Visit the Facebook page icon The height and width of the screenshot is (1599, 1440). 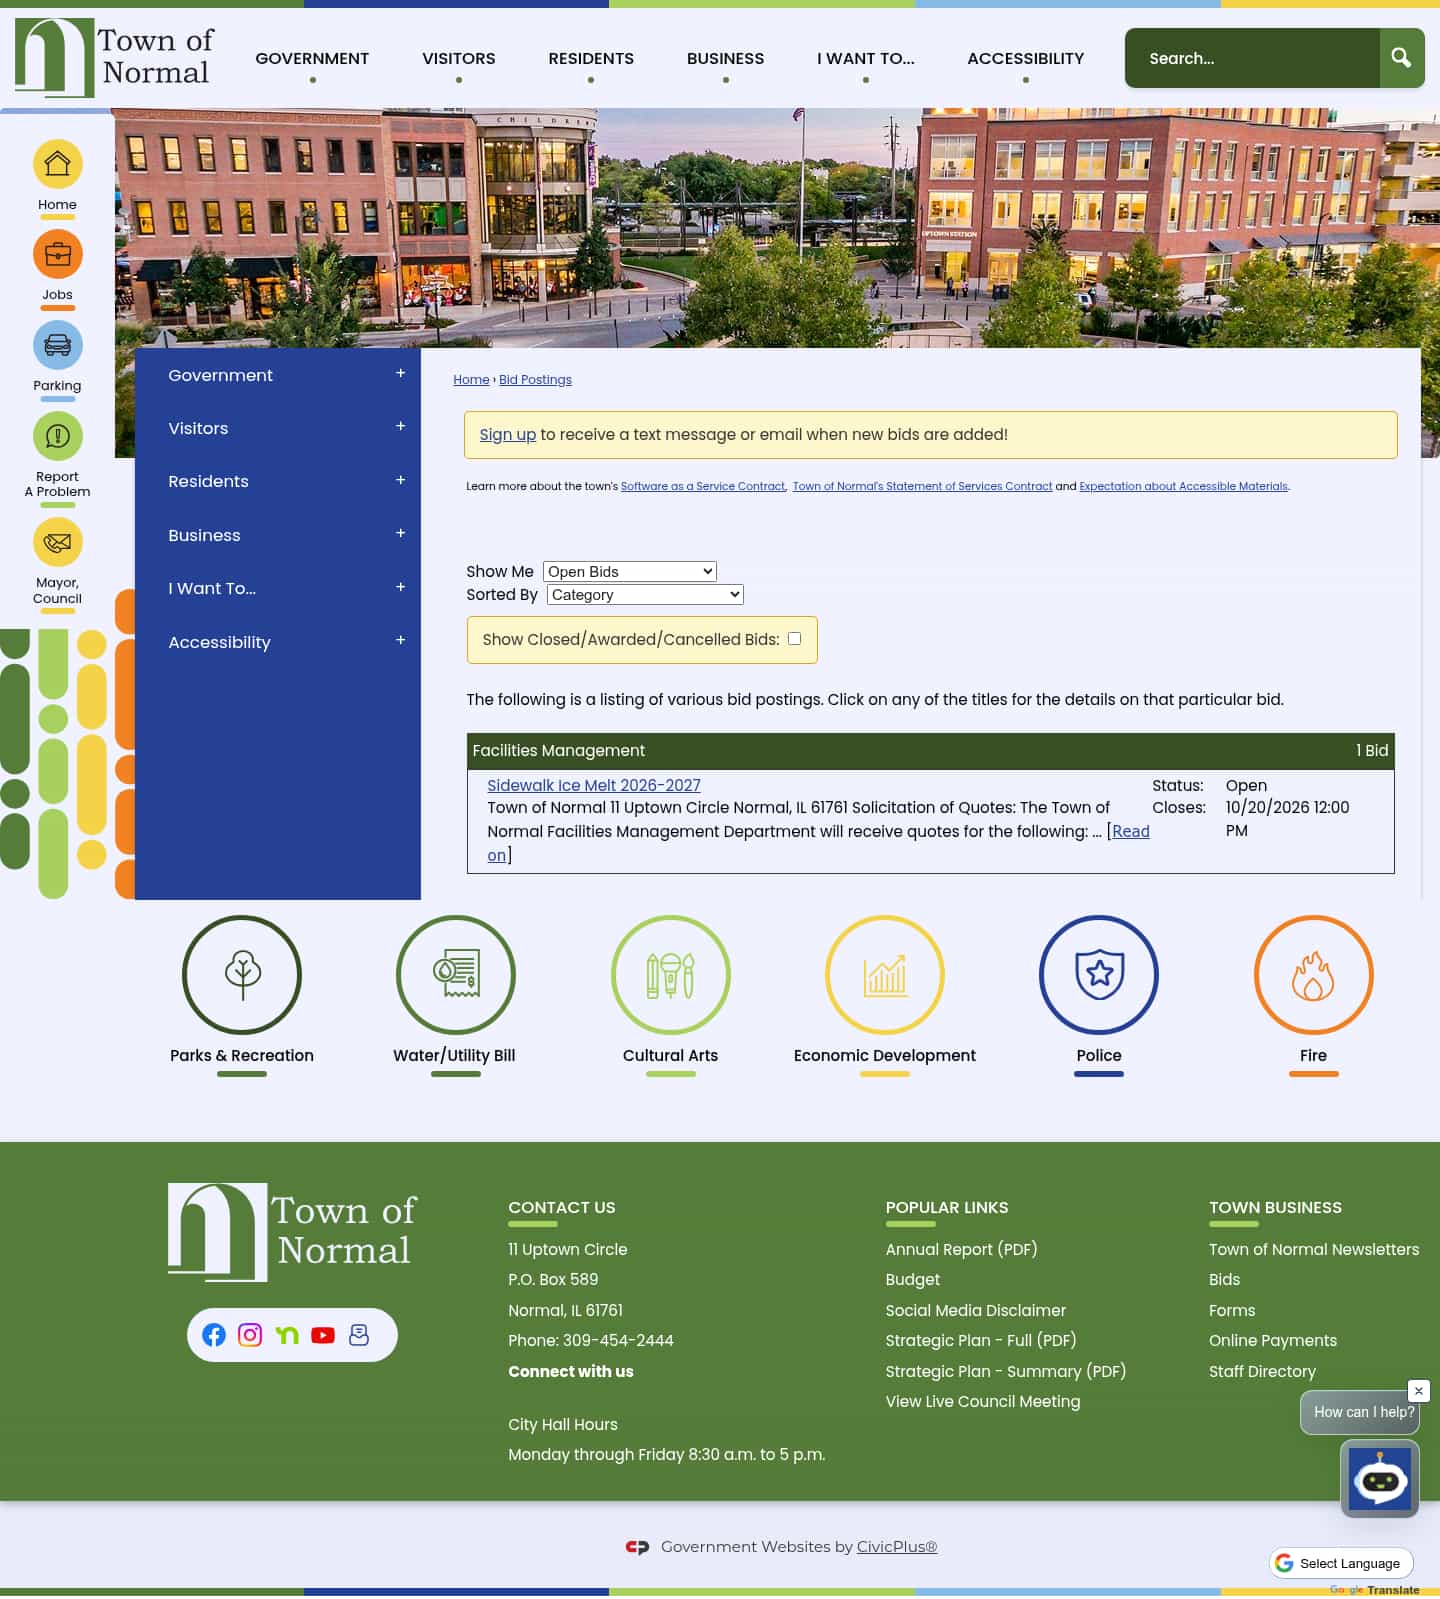click(x=214, y=1335)
